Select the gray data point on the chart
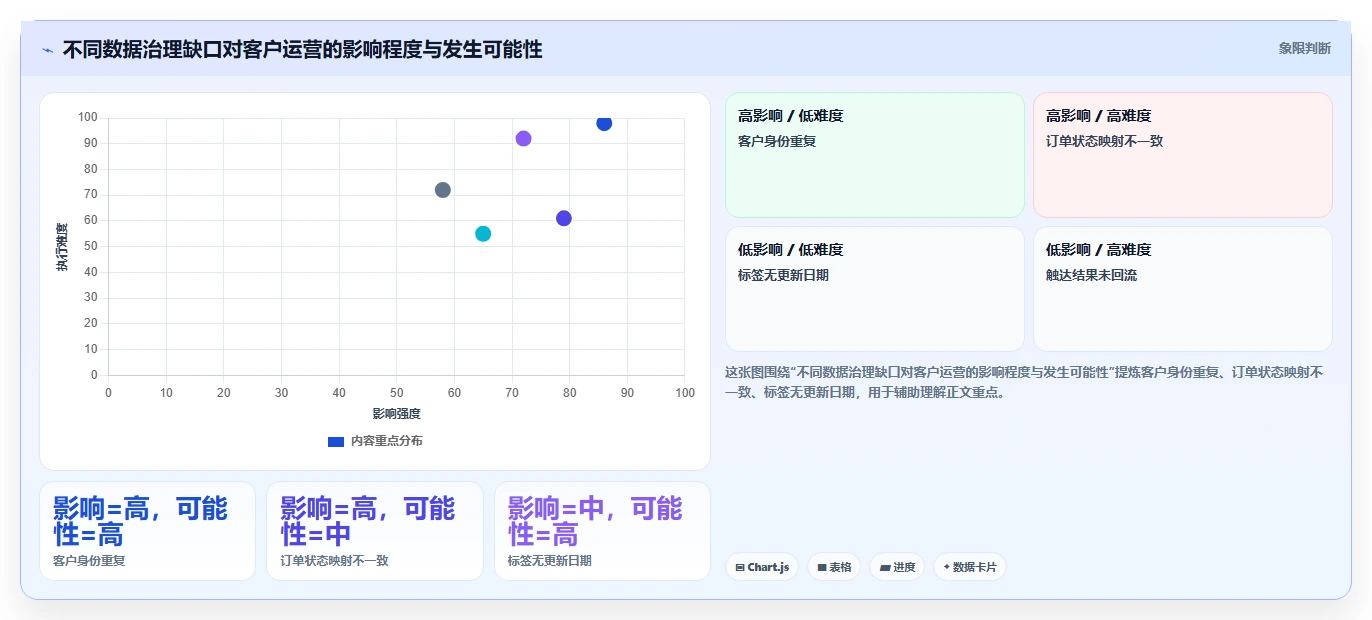This screenshot has width=1372, height=620. (x=443, y=190)
